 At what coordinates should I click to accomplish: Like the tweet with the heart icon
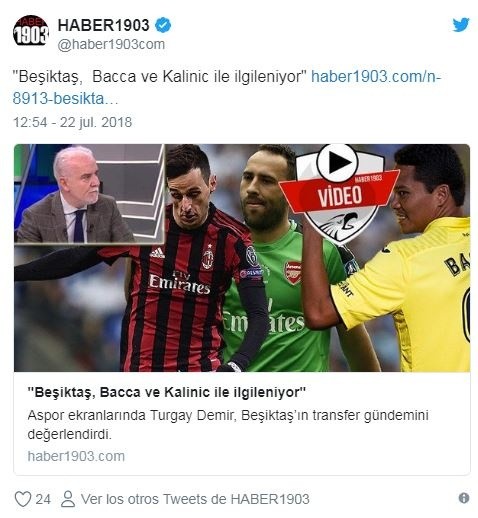23,499
